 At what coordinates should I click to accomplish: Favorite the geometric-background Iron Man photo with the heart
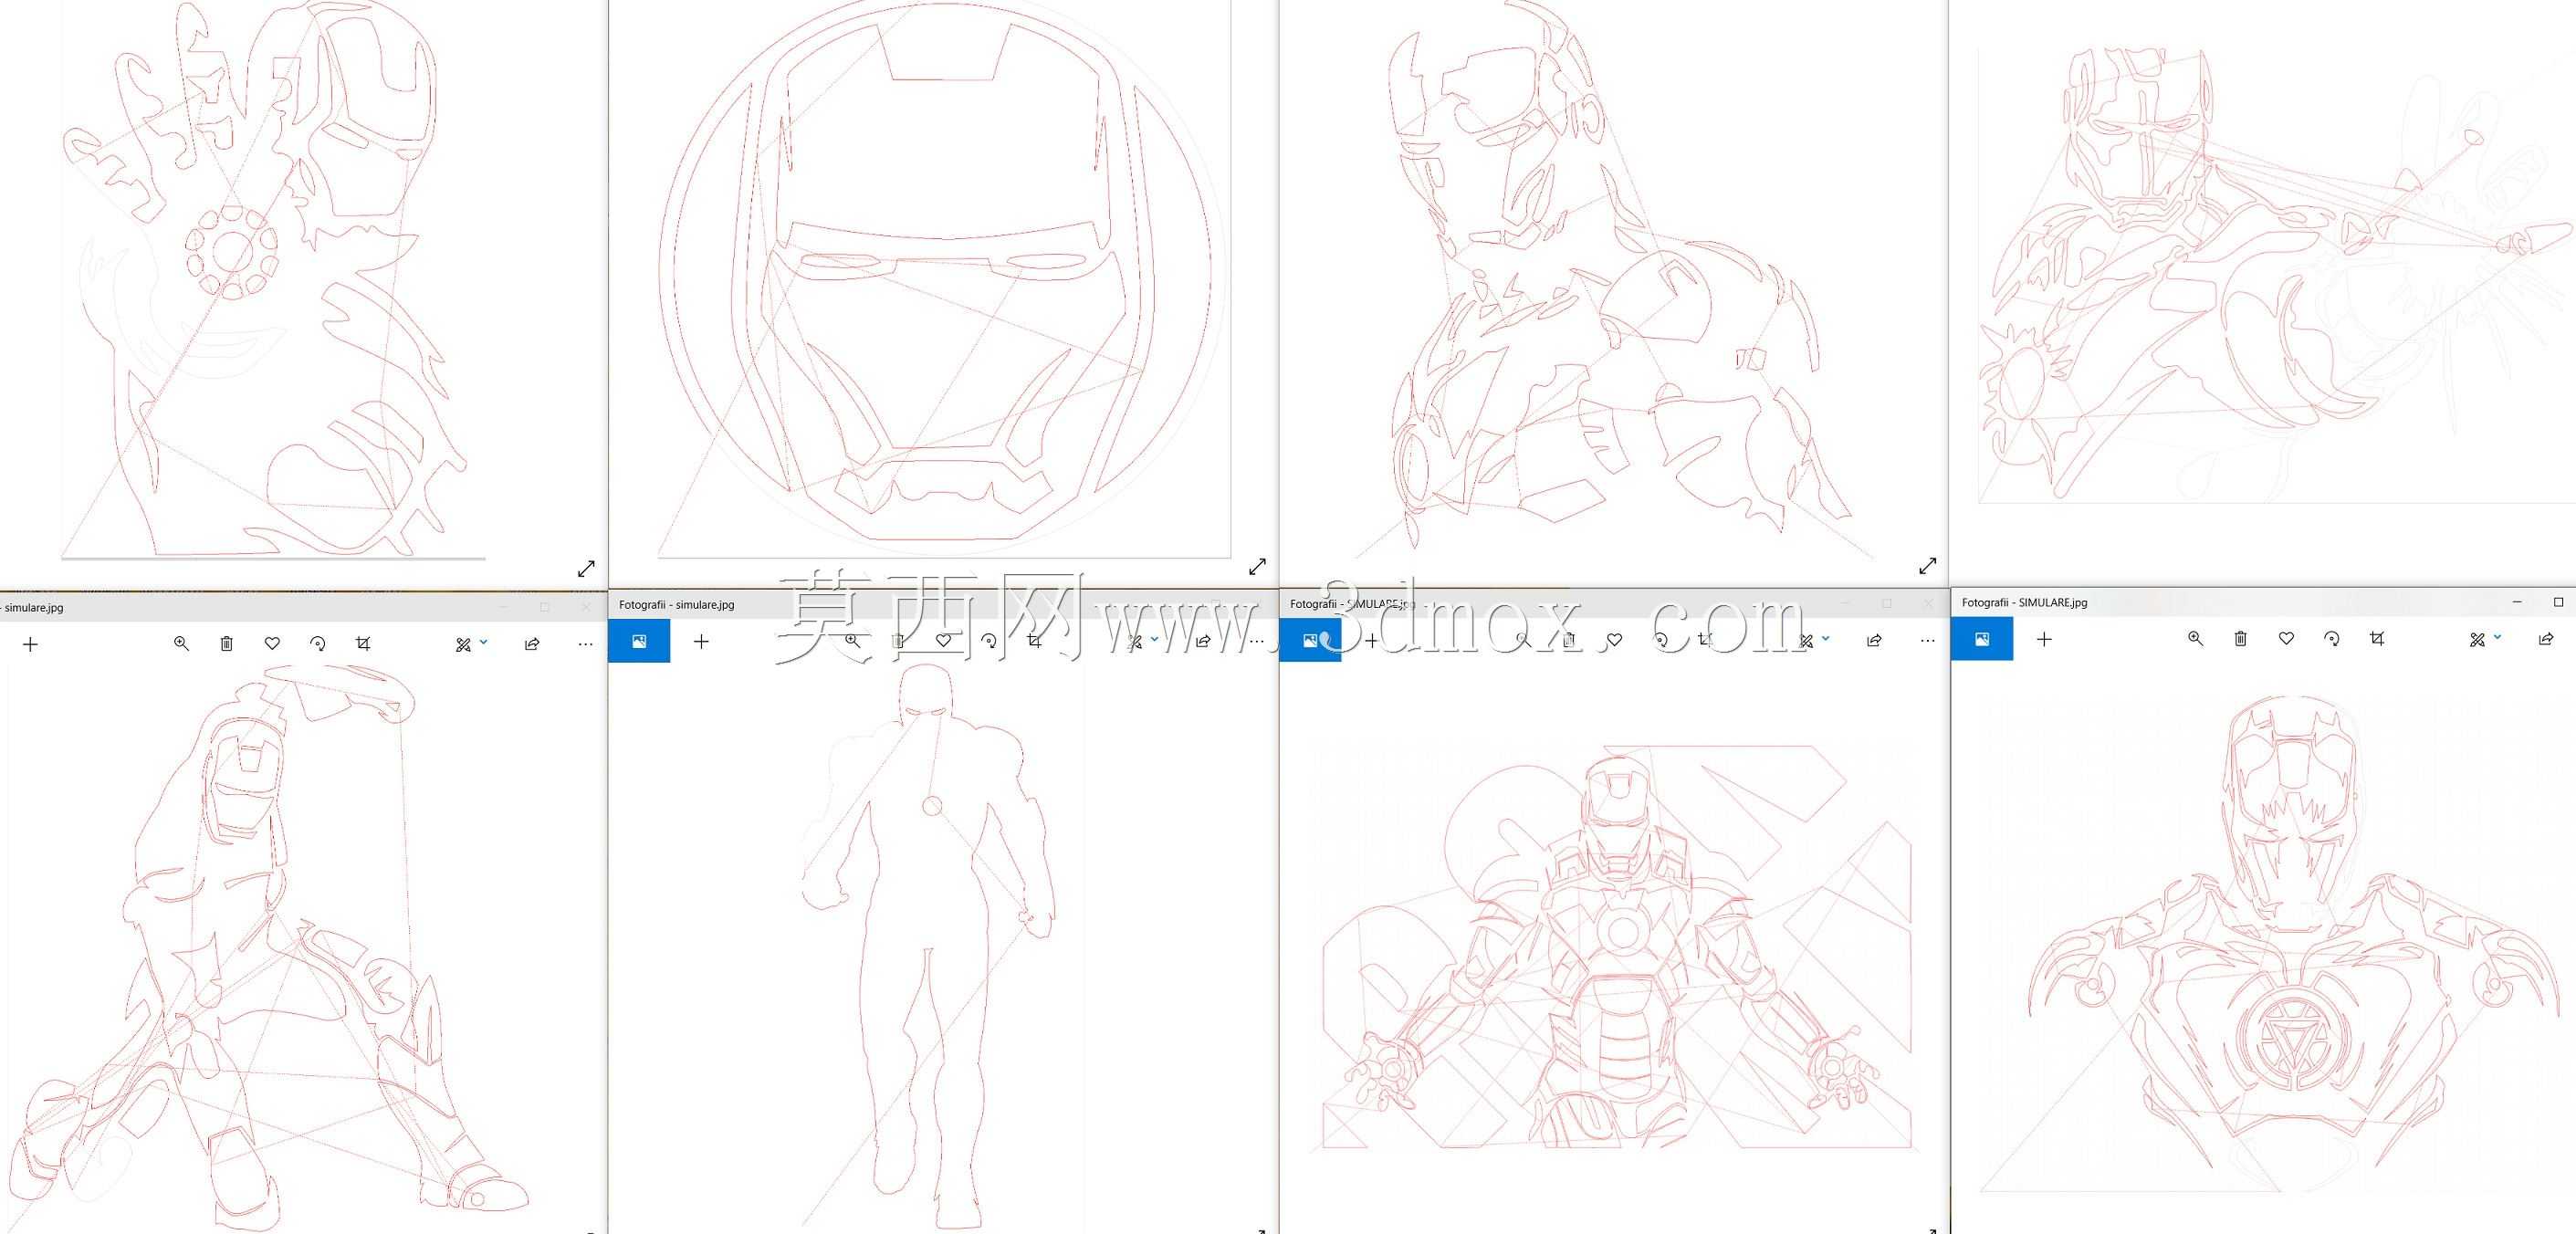tap(1614, 640)
